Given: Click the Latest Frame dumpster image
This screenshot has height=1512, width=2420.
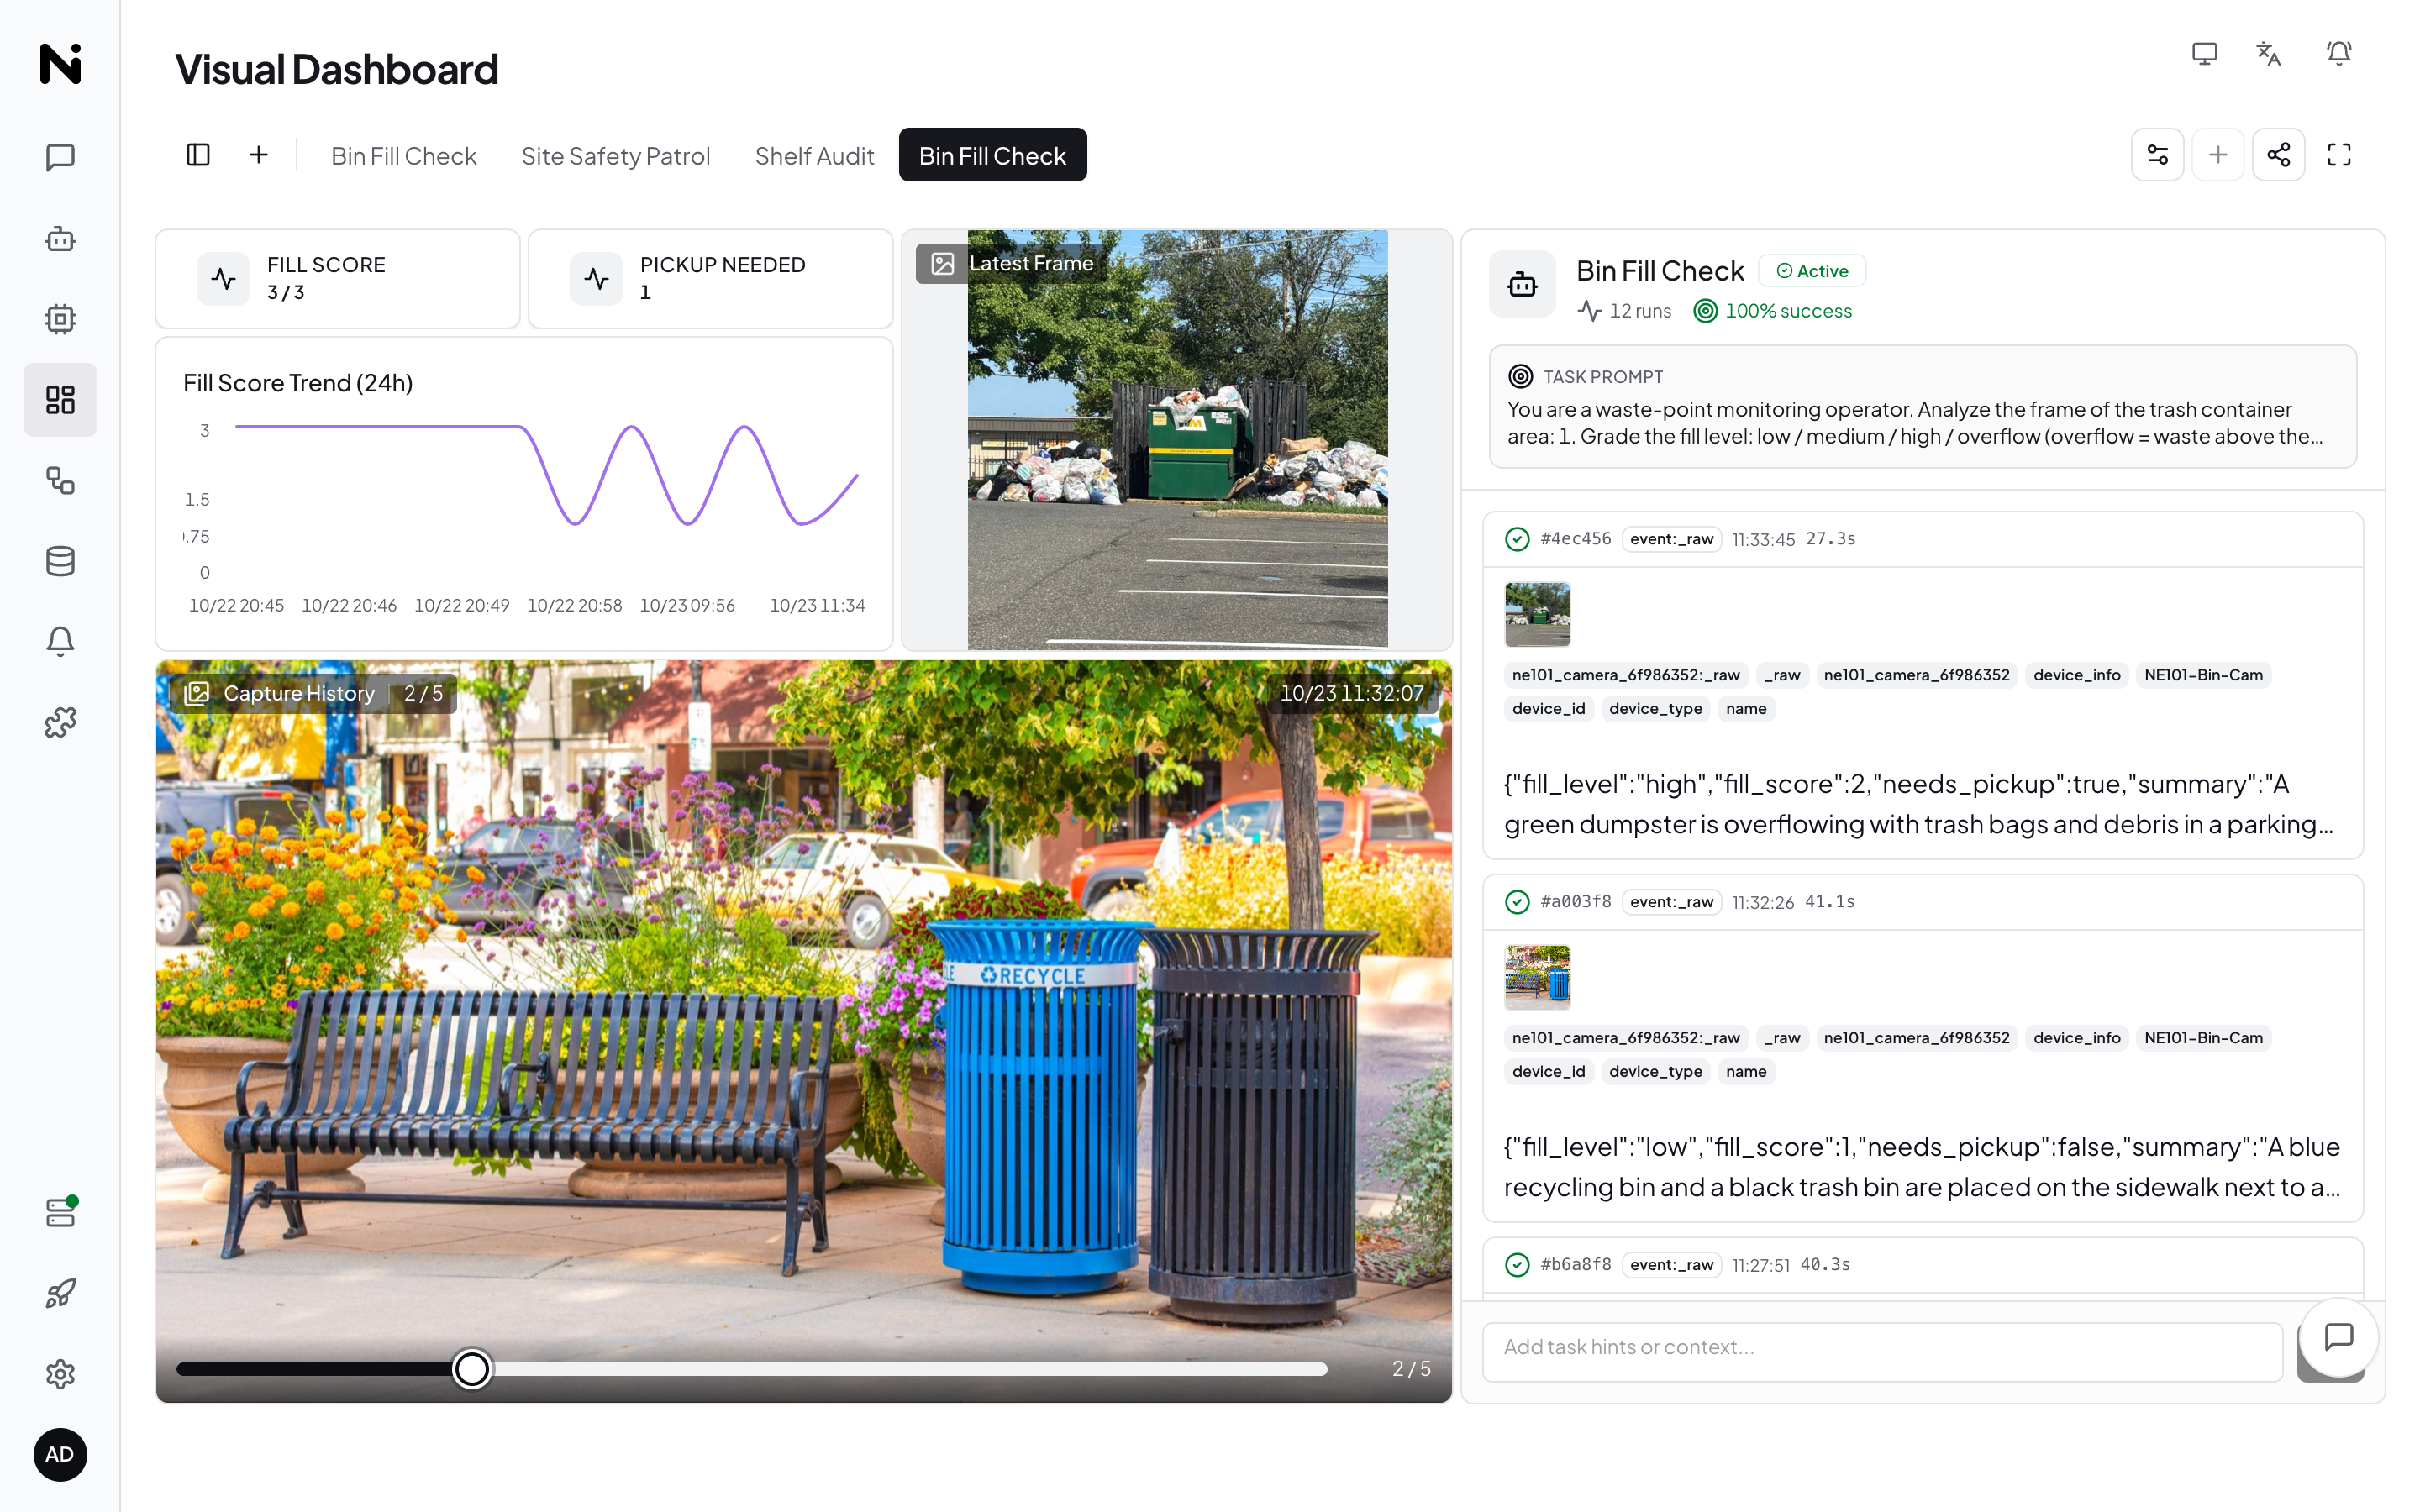Looking at the screenshot, I should (1177, 440).
